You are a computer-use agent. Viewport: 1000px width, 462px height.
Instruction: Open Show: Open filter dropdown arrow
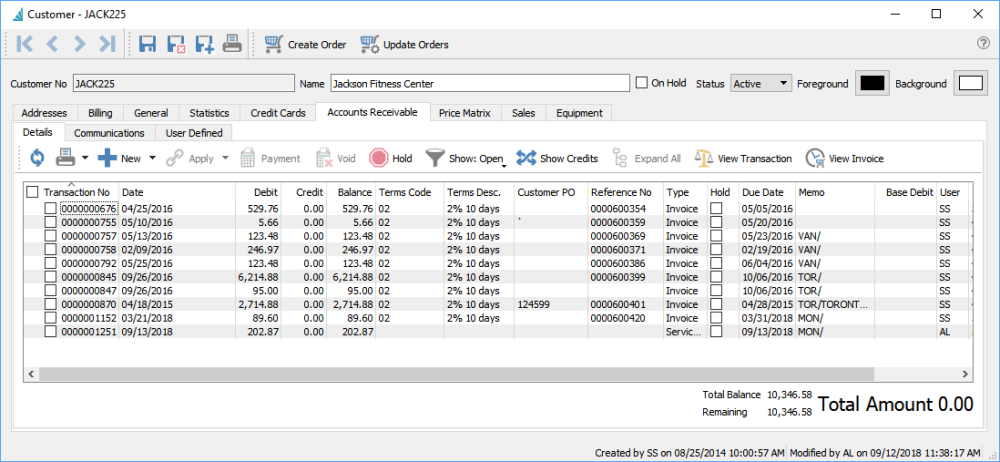click(504, 166)
